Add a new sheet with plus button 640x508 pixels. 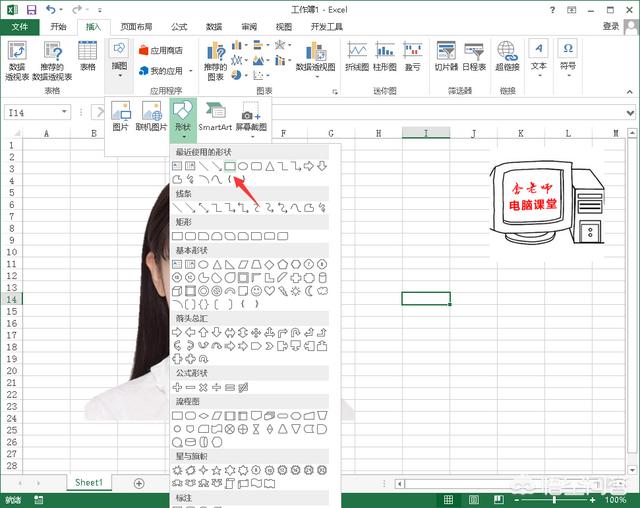[x=139, y=483]
